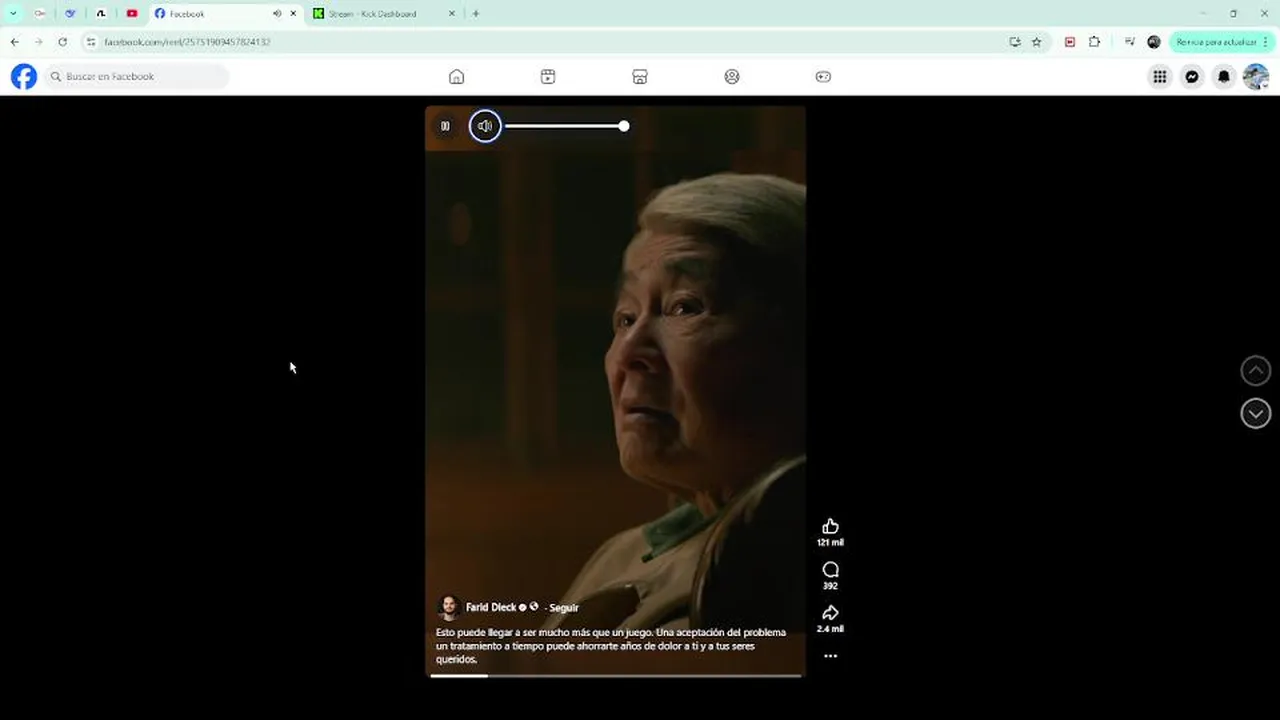Go to the next reel with the down chevron
Image resolution: width=1280 pixels, height=720 pixels.
(1256, 413)
